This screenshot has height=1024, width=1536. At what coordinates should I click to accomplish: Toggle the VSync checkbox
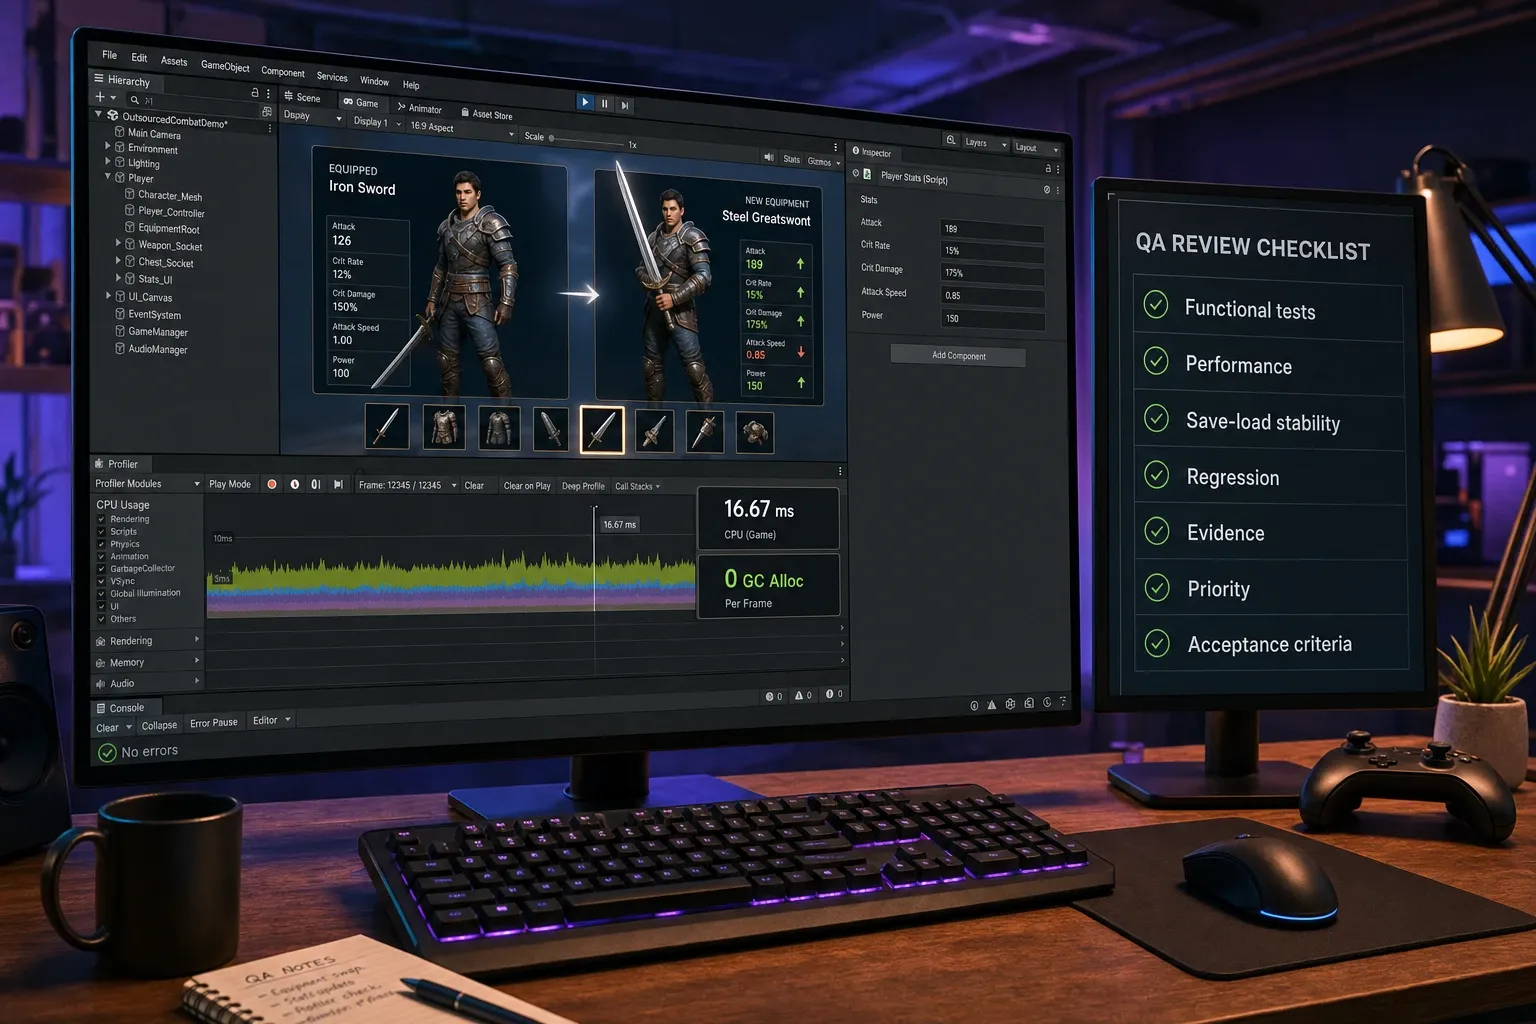pyautogui.click(x=101, y=581)
